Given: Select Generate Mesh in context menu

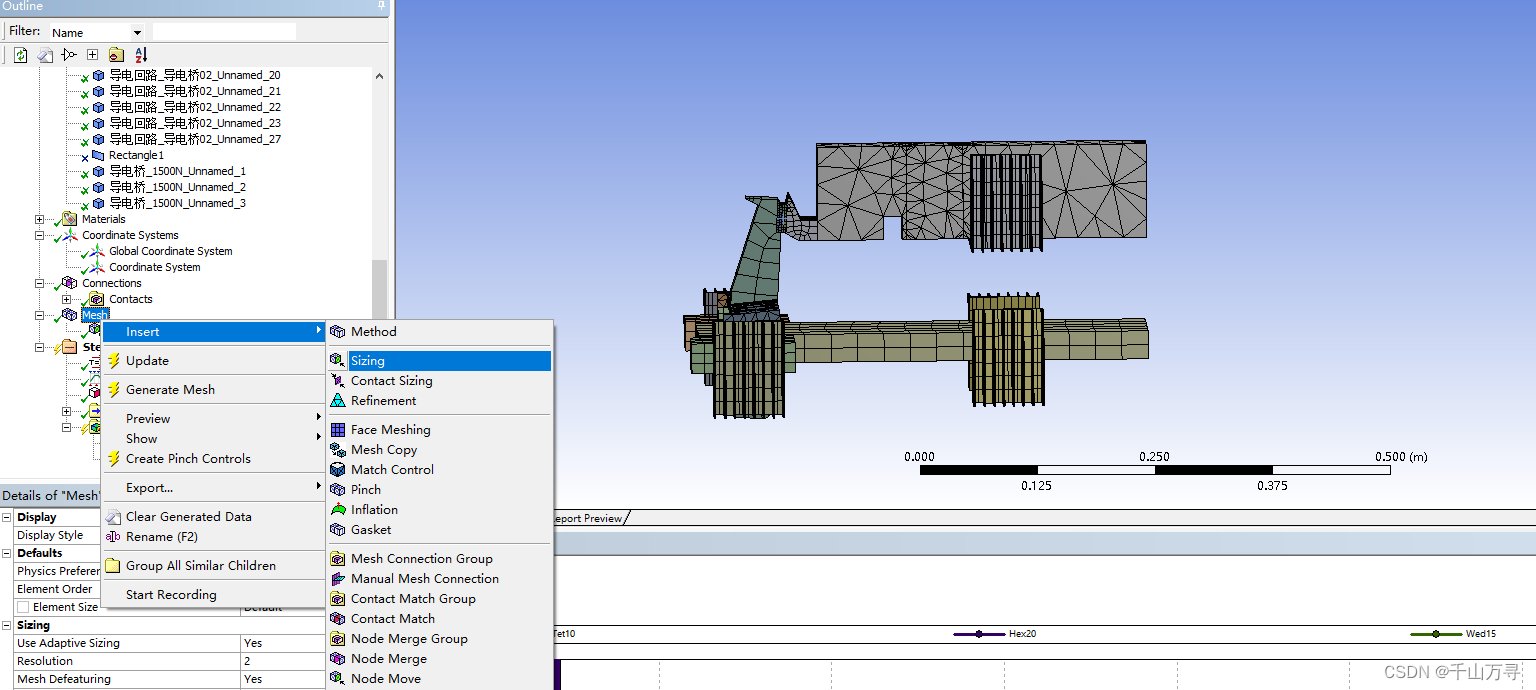Looking at the screenshot, I should 215,390.
